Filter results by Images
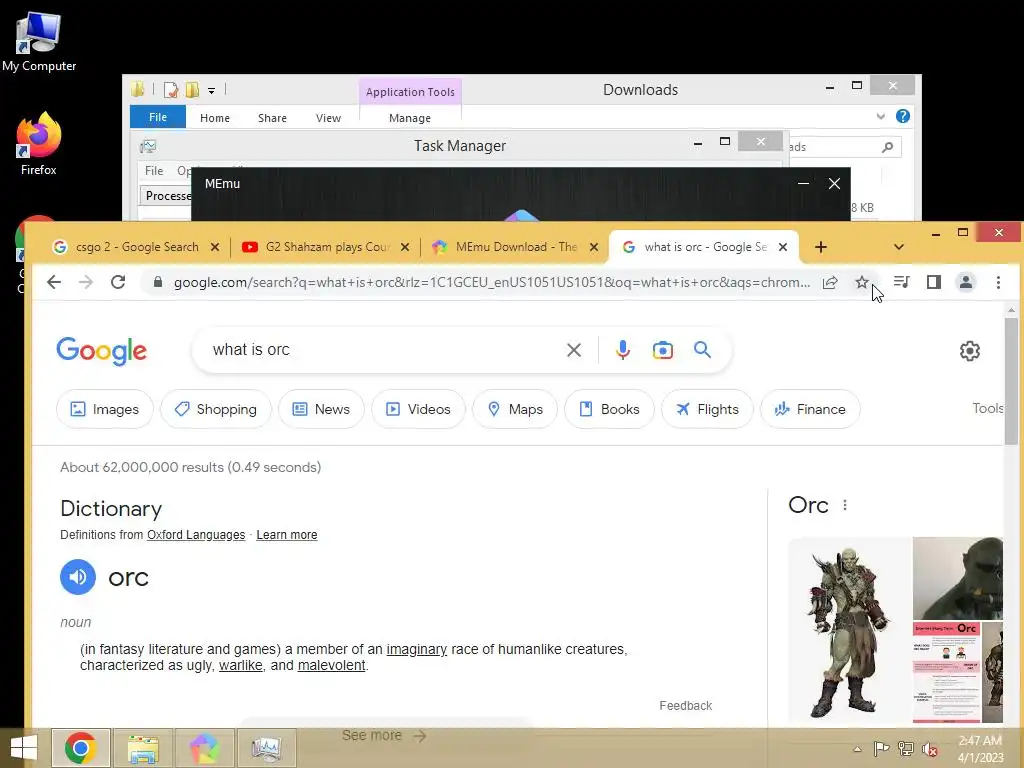The width and height of the screenshot is (1024, 768). coord(104,409)
